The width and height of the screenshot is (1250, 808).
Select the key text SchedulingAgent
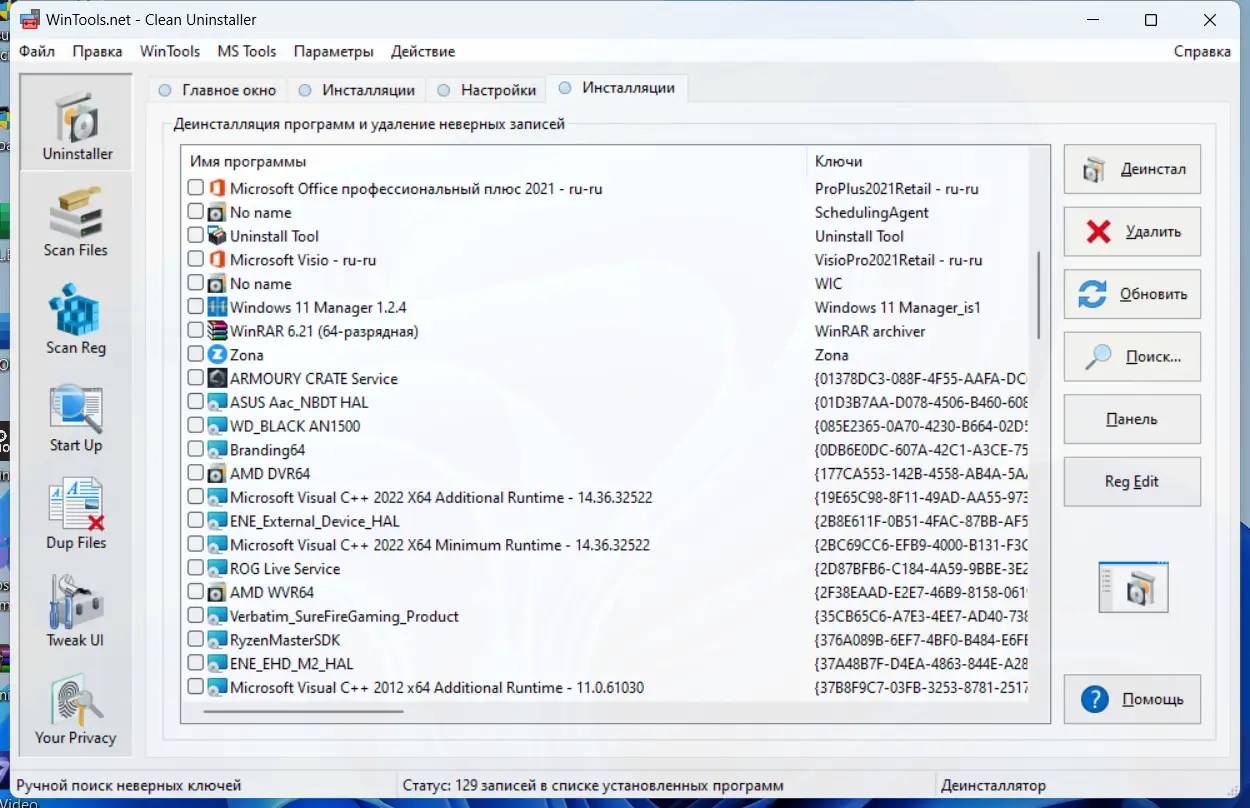(872, 212)
